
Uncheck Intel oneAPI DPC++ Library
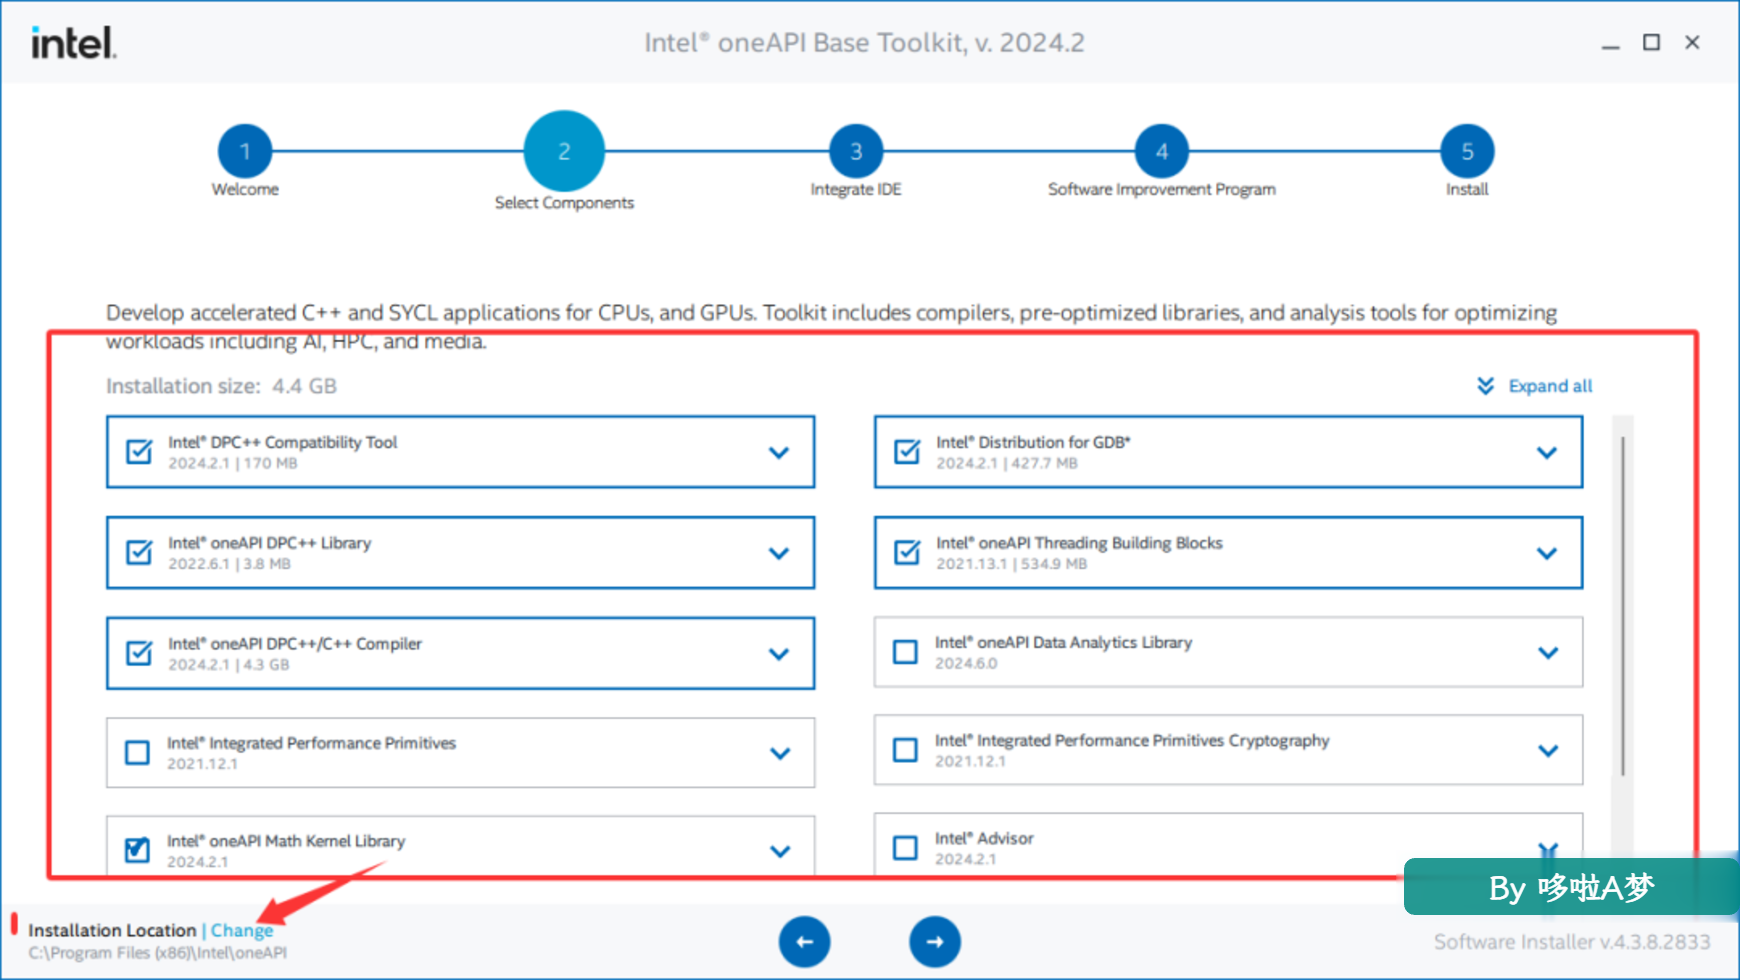[x=139, y=552]
